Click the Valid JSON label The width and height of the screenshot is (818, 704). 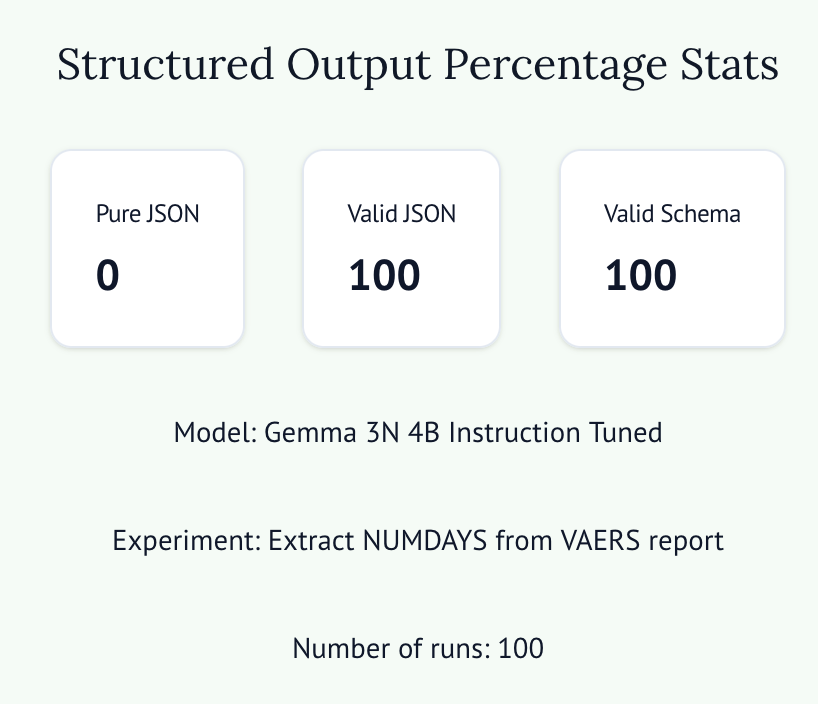[x=402, y=213]
